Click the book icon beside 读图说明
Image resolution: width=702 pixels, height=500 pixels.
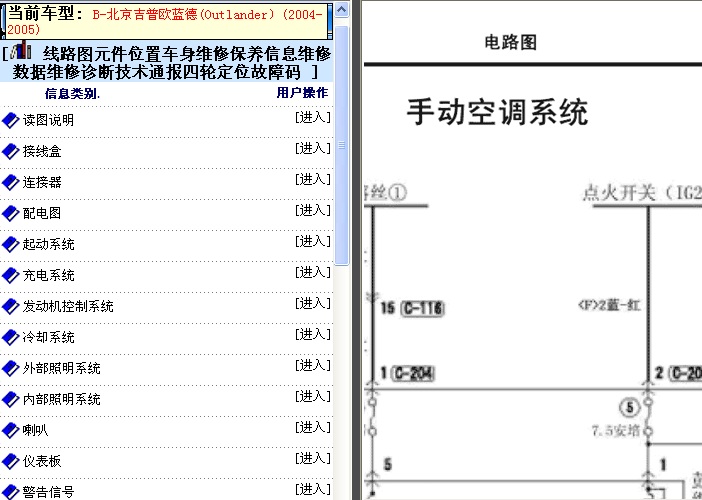11,120
